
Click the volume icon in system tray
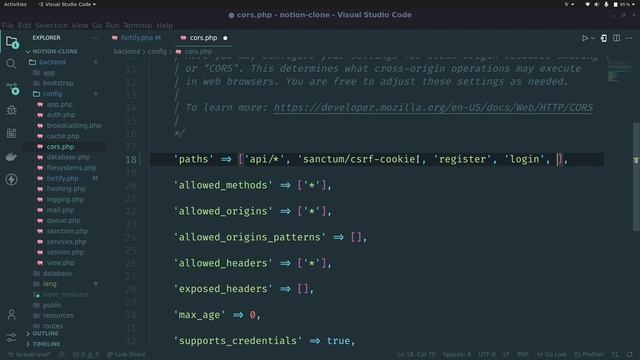point(596,4)
